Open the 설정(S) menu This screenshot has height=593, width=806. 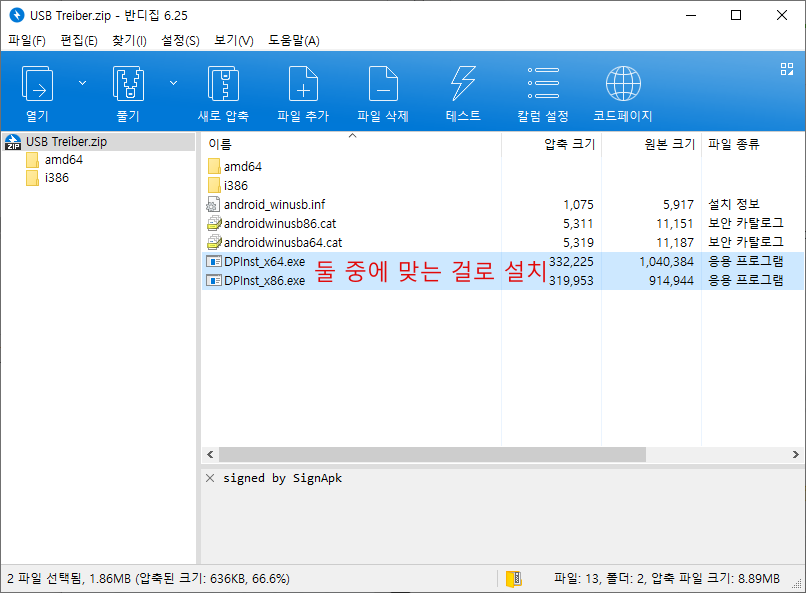click(x=180, y=41)
